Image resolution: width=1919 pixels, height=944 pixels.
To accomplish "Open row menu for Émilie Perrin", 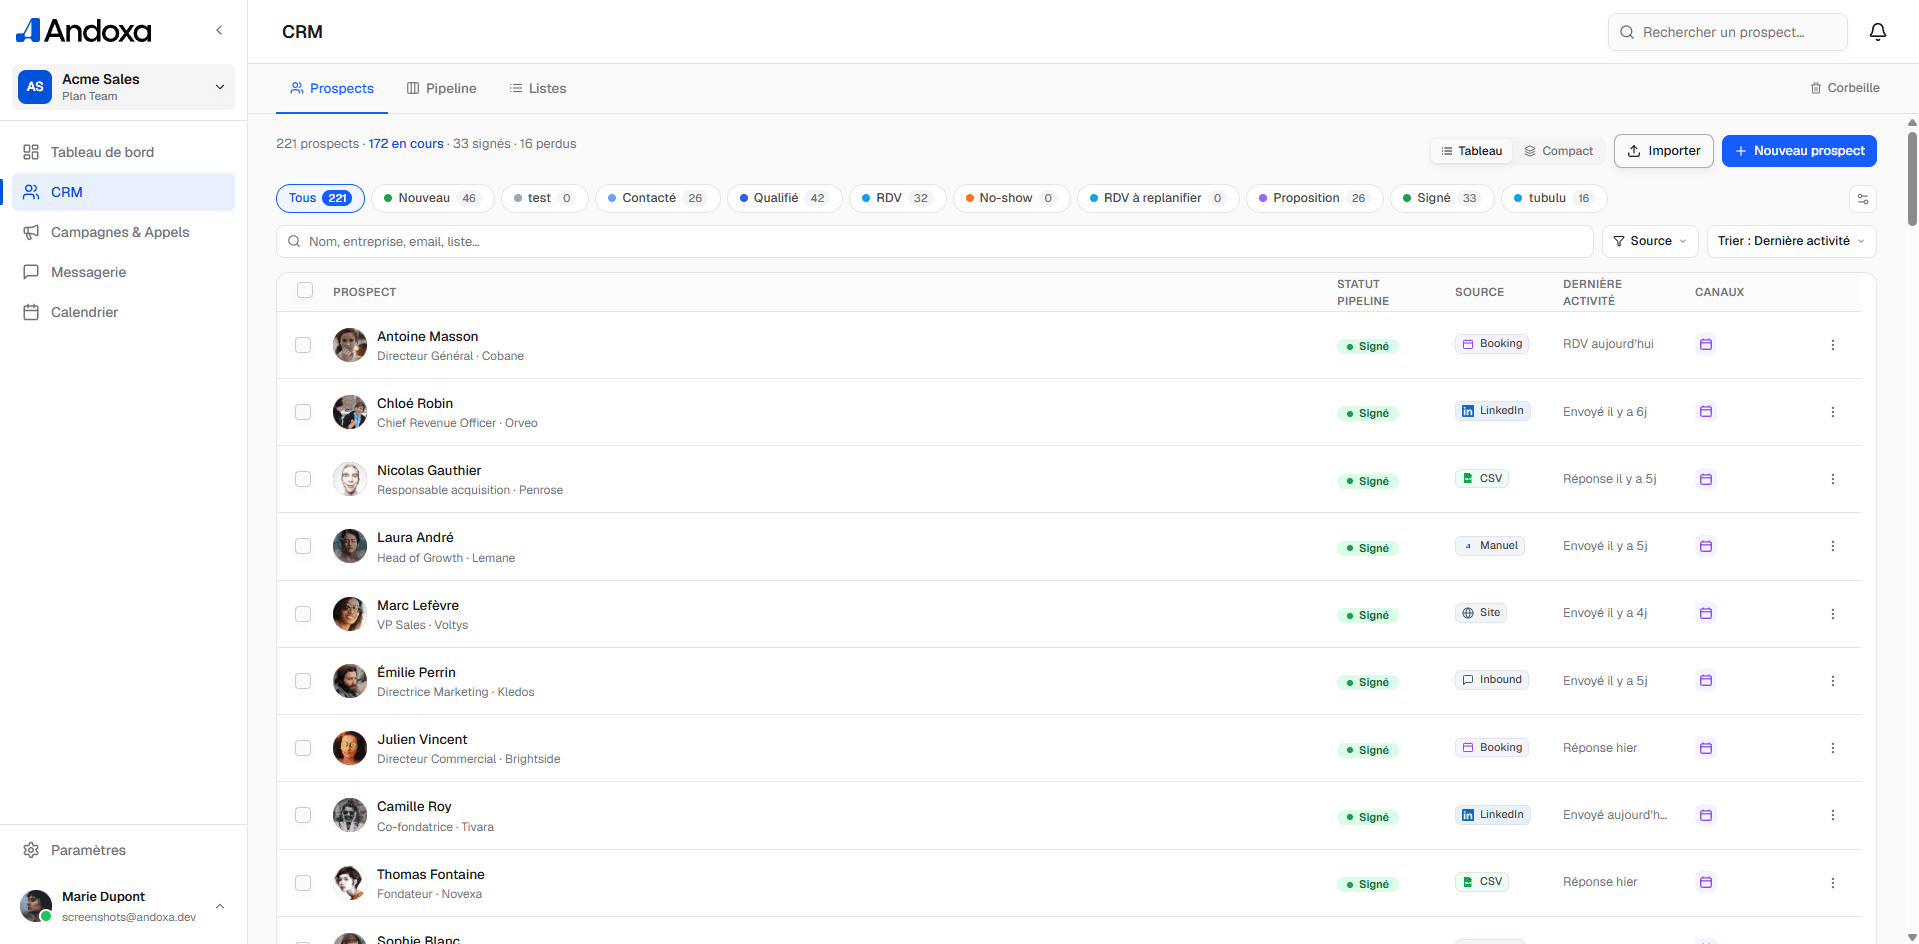I will (1833, 681).
